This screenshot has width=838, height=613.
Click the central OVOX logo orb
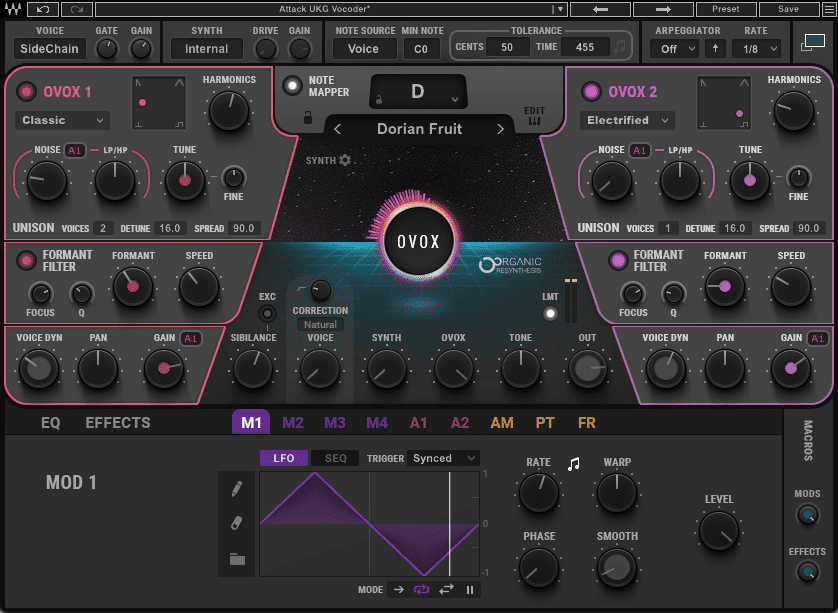418,241
